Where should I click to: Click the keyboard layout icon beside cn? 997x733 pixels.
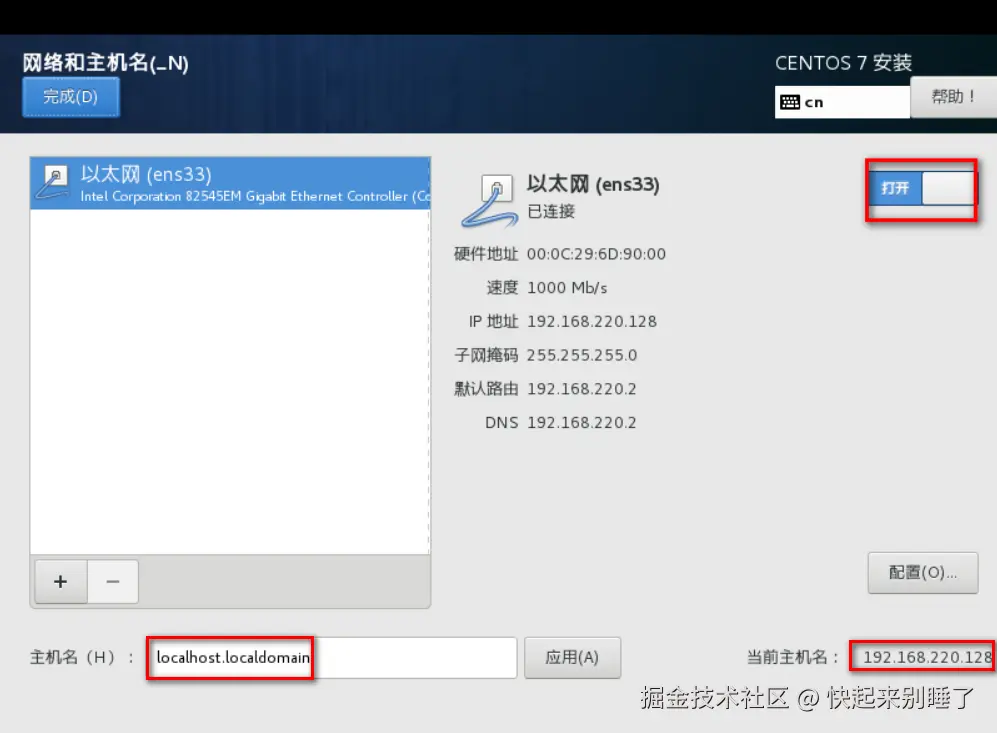pyautogui.click(x=790, y=102)
